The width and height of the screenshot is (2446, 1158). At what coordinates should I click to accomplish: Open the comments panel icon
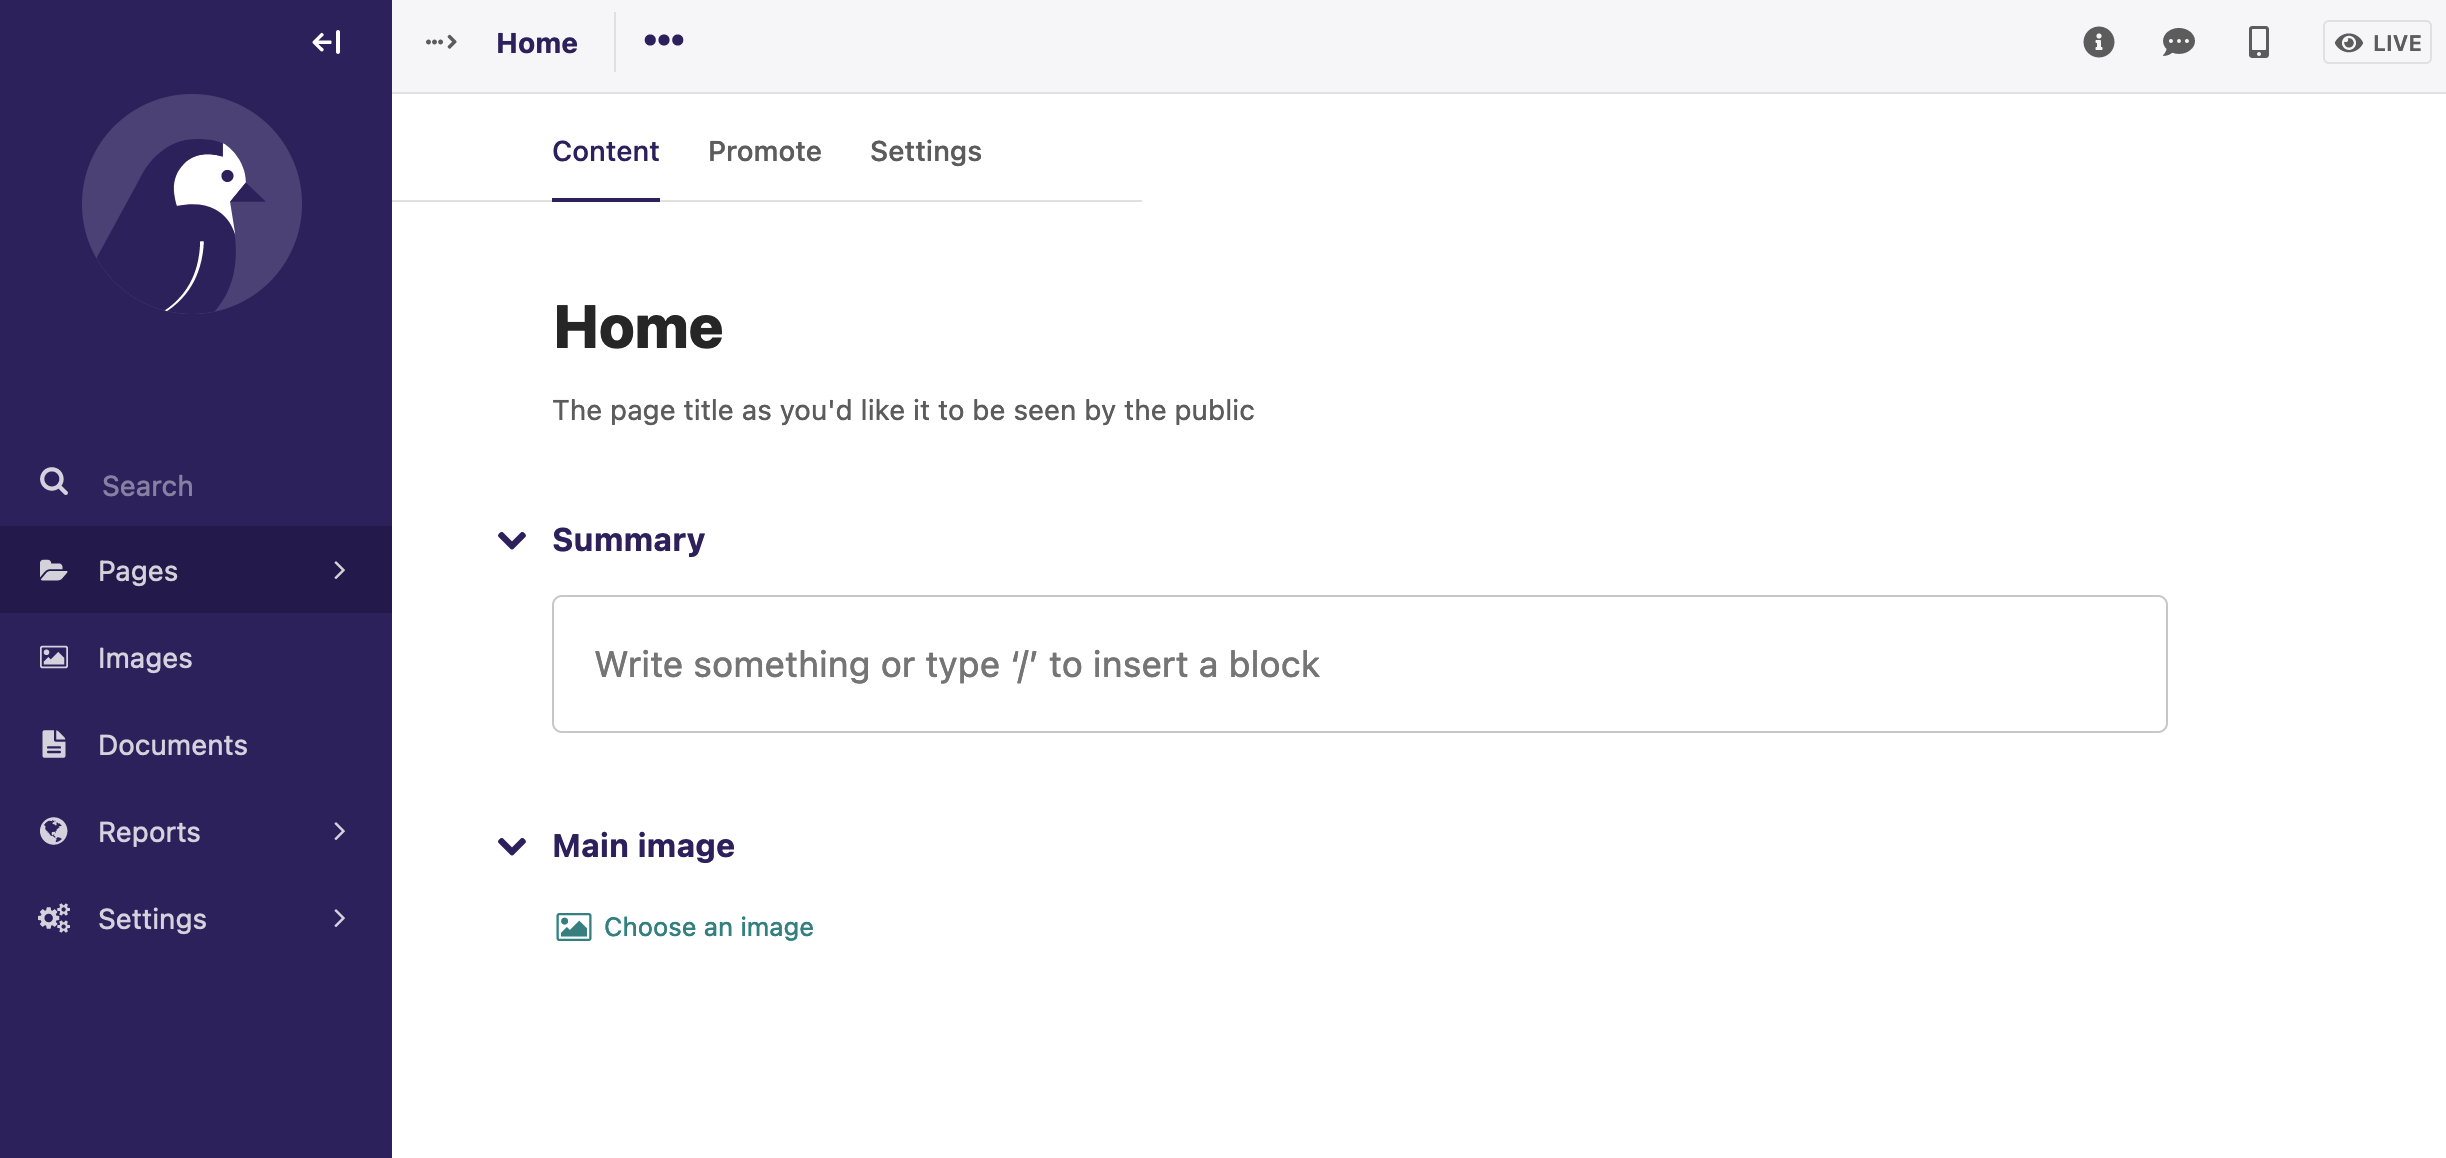click(x=2179, y=41)
